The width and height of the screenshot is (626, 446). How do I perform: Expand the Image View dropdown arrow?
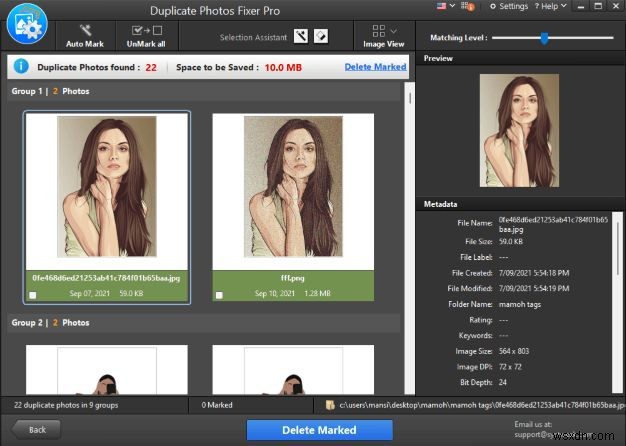click(393, 30)
